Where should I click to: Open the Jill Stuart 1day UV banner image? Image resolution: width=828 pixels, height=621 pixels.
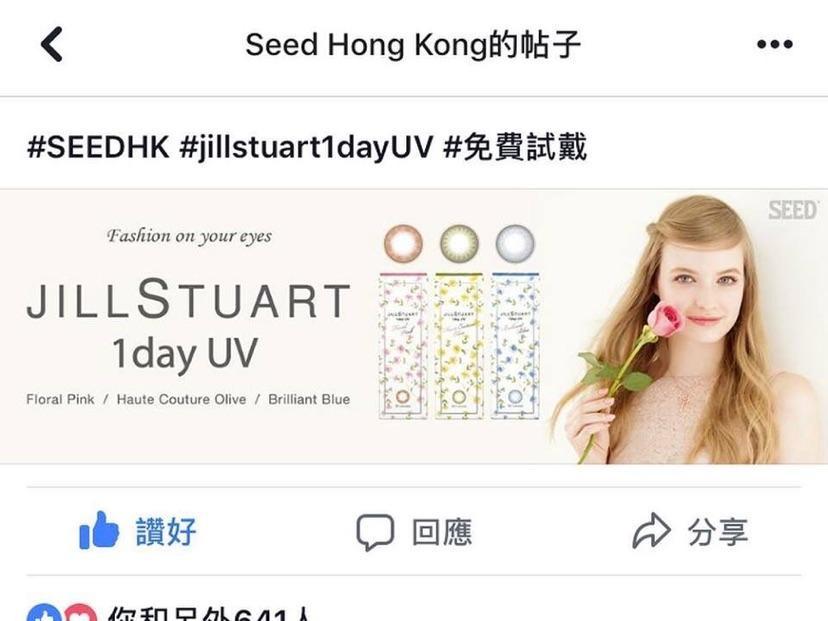coord(414,326)
